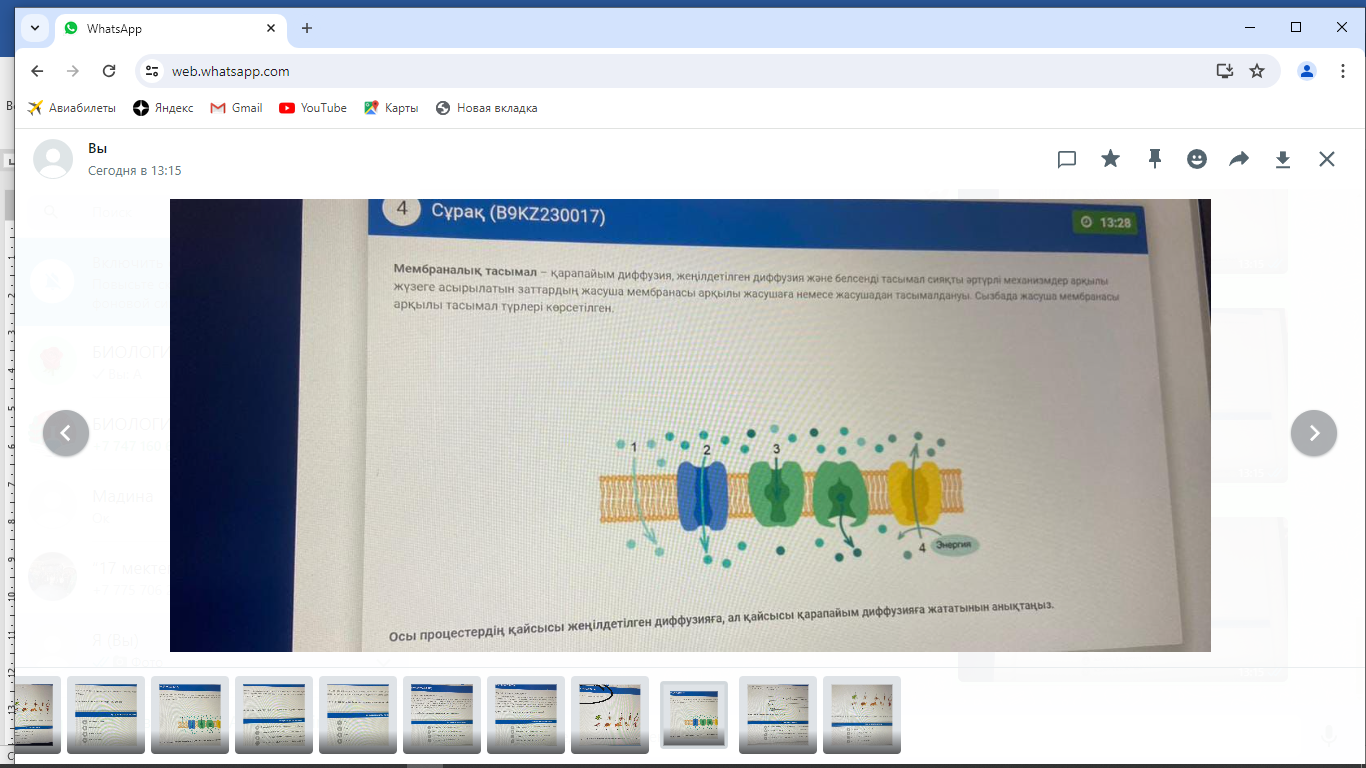
Task: Open the Chrome profile menu
Action: click(1307, 71)
